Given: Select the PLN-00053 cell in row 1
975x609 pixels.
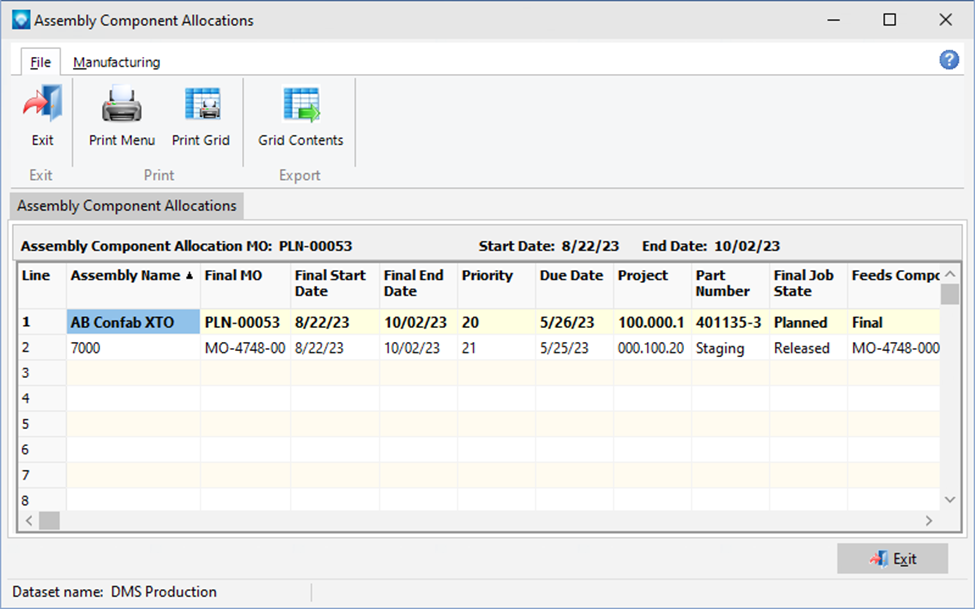Looking at the screenshot, I should [x=245, y=322].
